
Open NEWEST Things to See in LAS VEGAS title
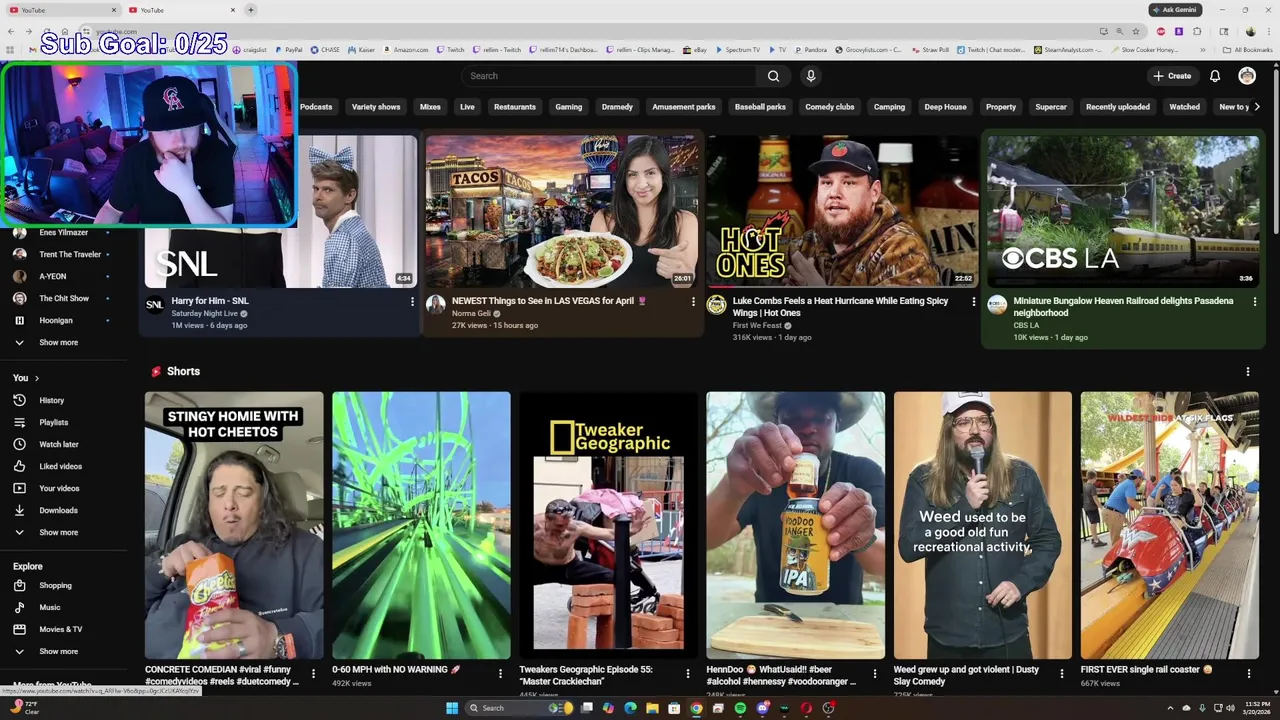[x=549, y=301]
